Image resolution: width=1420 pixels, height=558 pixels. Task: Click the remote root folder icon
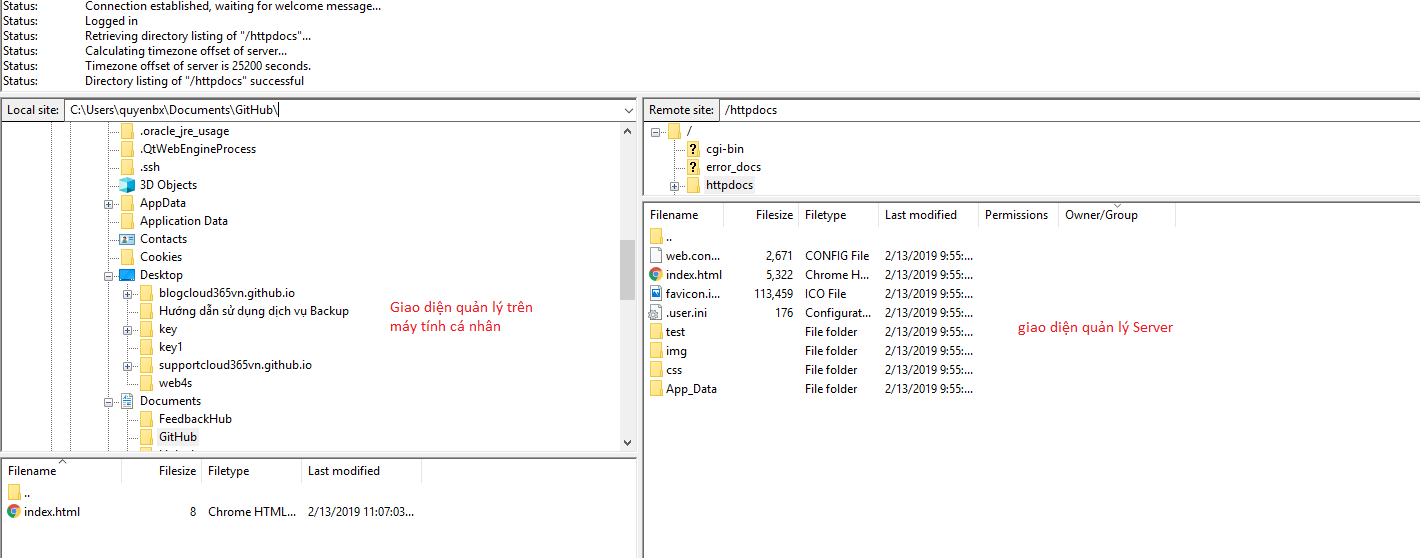pyautogui.click(x=674, y=131)
